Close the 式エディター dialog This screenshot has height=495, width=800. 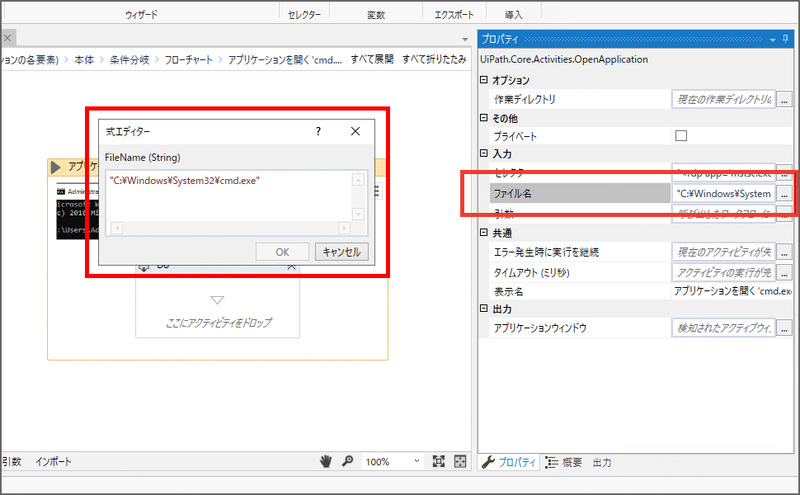[x=355, y=132]
